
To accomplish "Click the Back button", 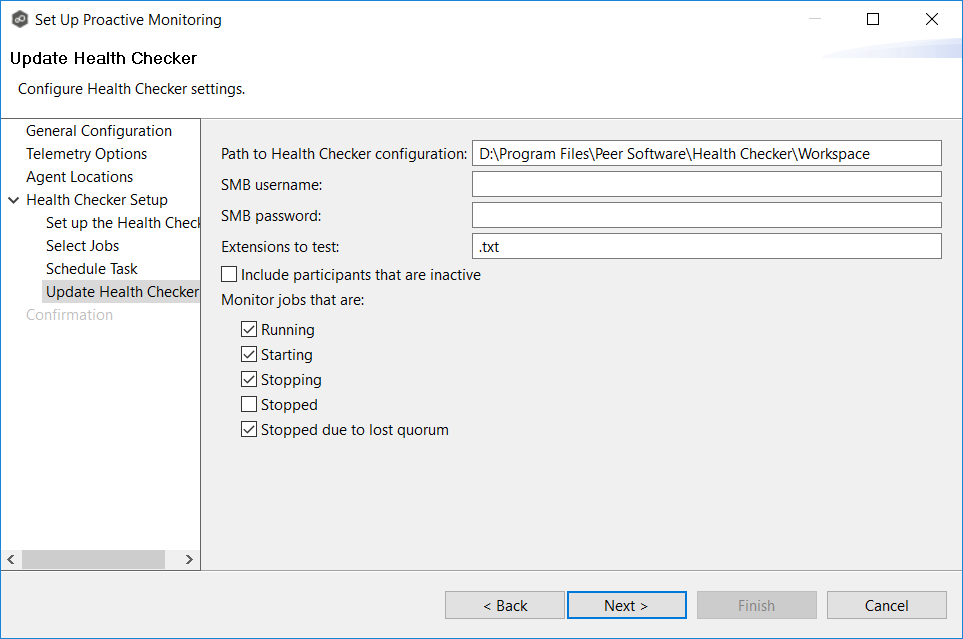I will (505, 605).
